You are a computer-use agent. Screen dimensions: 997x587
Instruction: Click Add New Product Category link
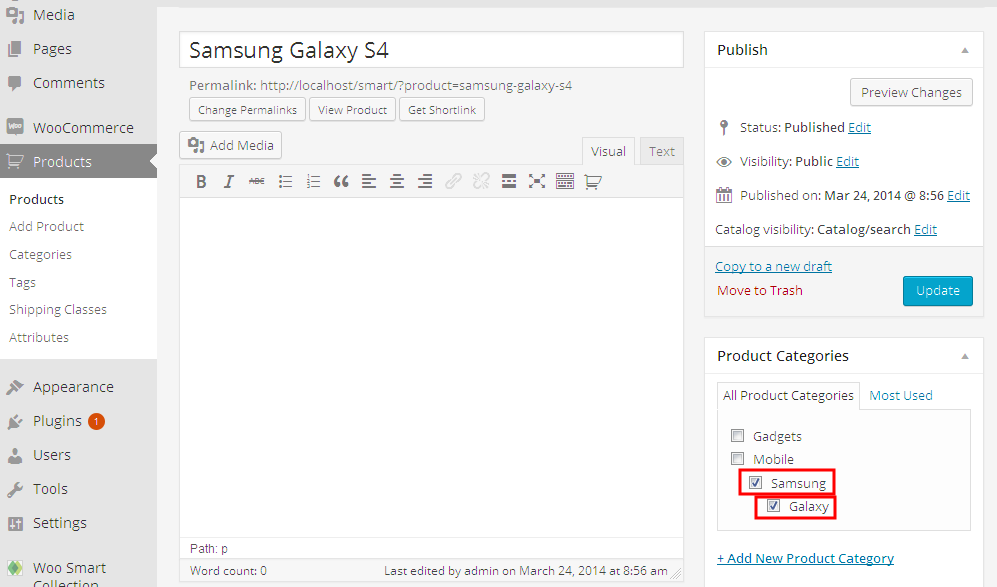pos(805,558)
